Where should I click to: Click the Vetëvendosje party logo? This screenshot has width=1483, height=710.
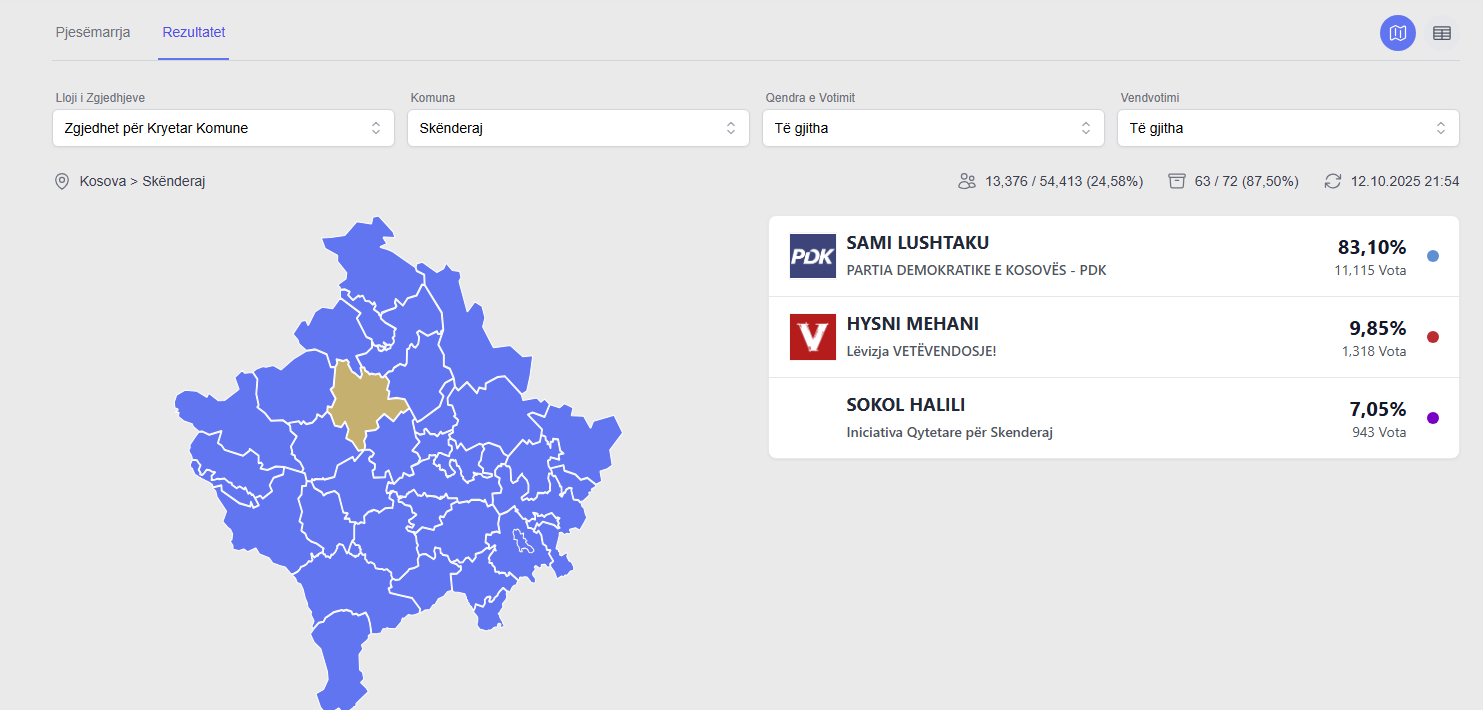point(812,337)
